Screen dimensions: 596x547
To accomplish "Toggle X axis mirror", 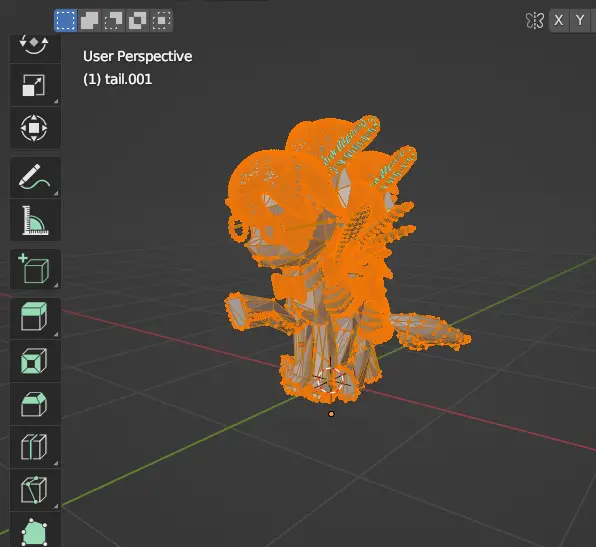I will (x=559, y=20).
